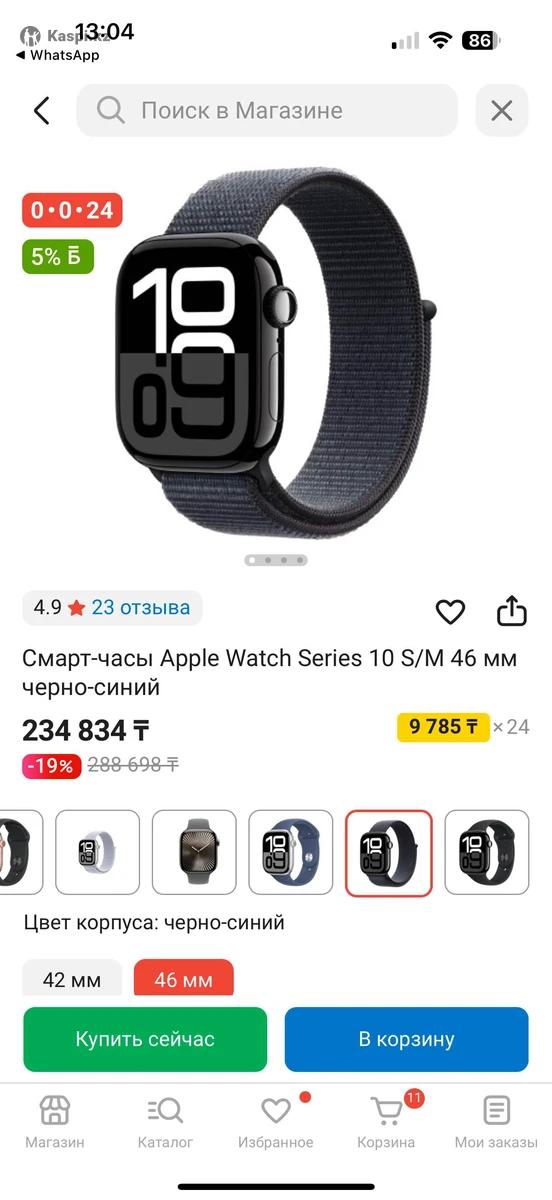Choose the white sport loop watch thumbnail
The height and width of the screenshot is (1200, 552).
97,853
